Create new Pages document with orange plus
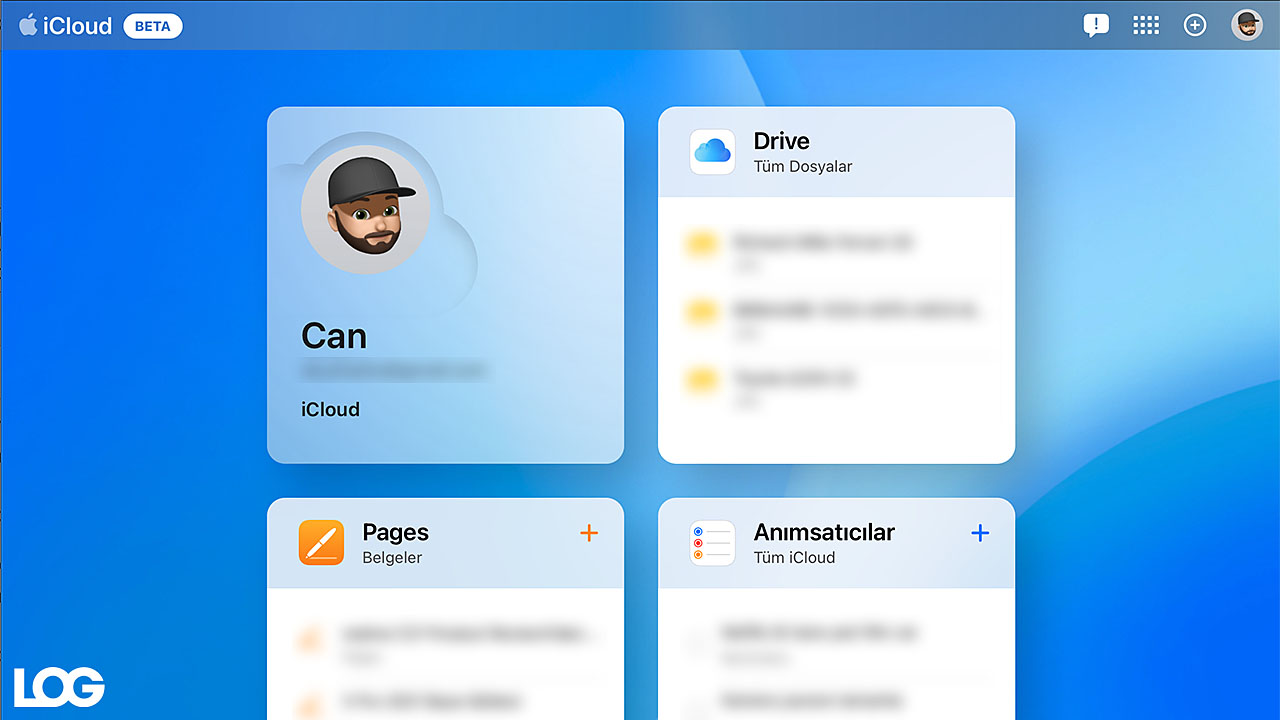 [x=589, y=533]
